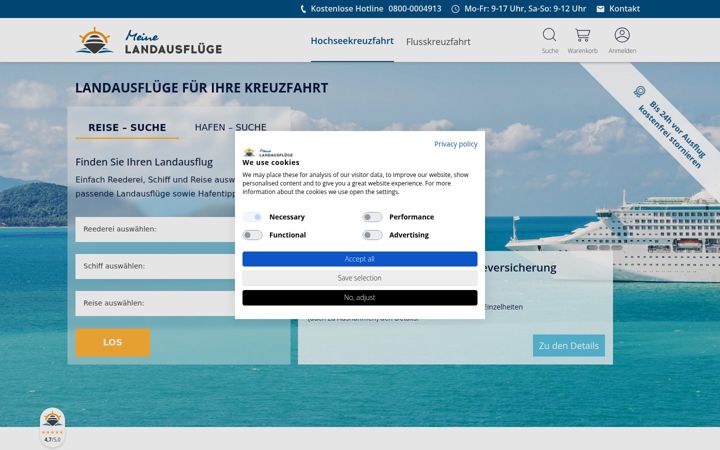Click the award badge icon on ribbon
The width and height of the screenshot is (720, 450).
click(x=640, y=91)
